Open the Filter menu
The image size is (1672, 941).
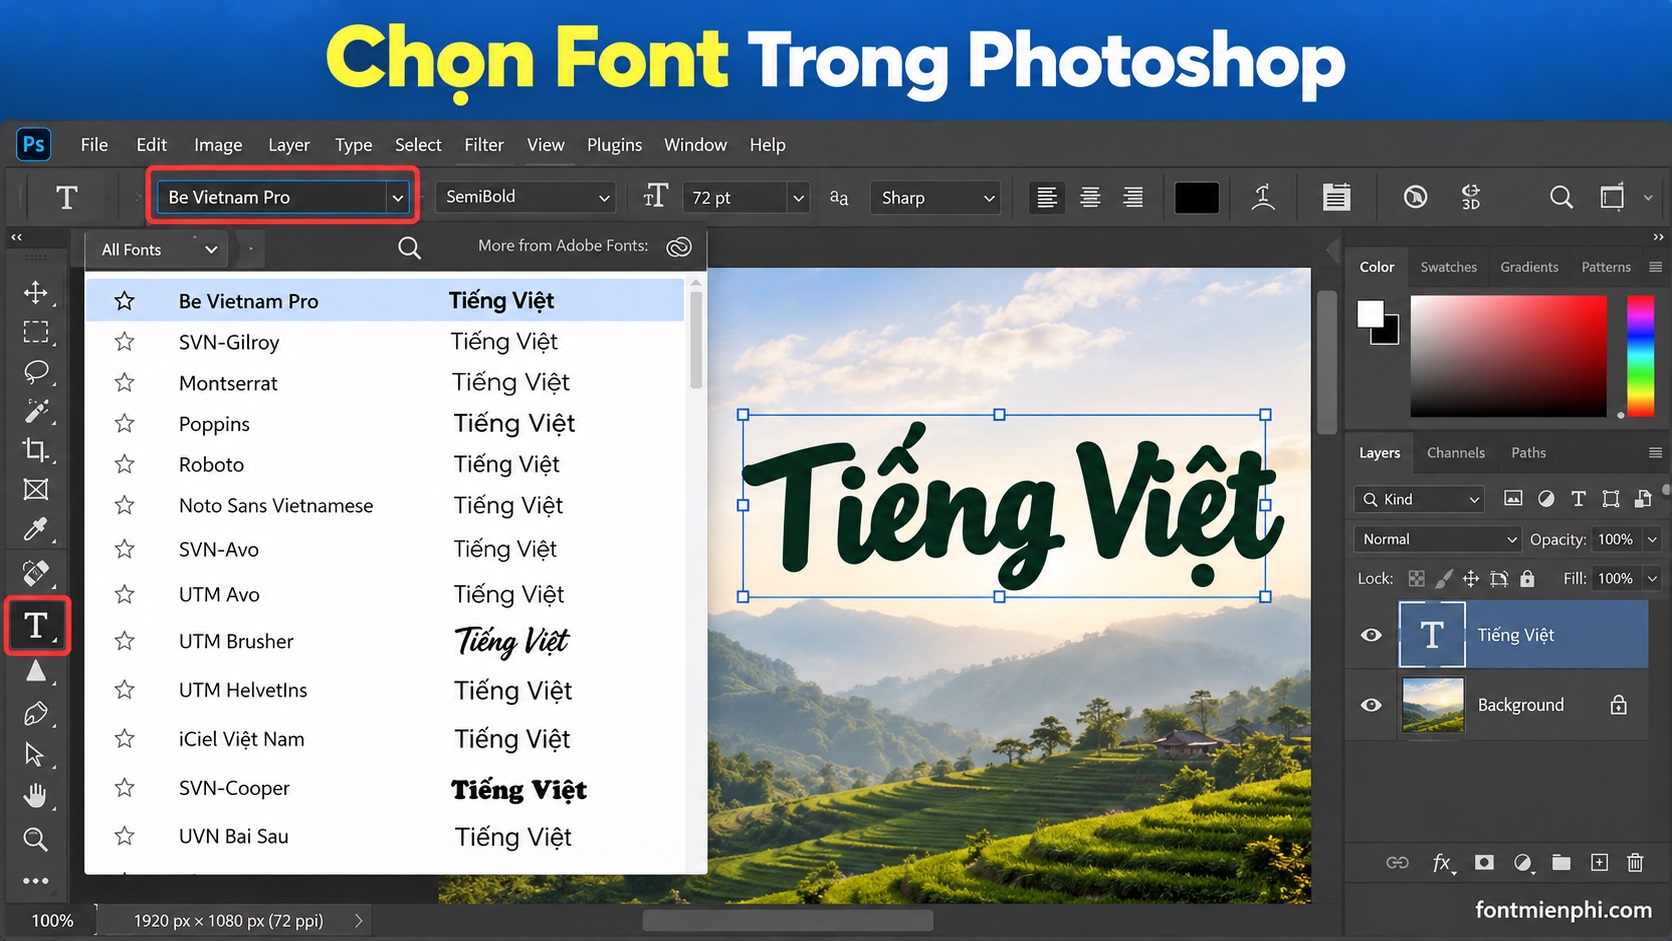(x=484, y=145)
